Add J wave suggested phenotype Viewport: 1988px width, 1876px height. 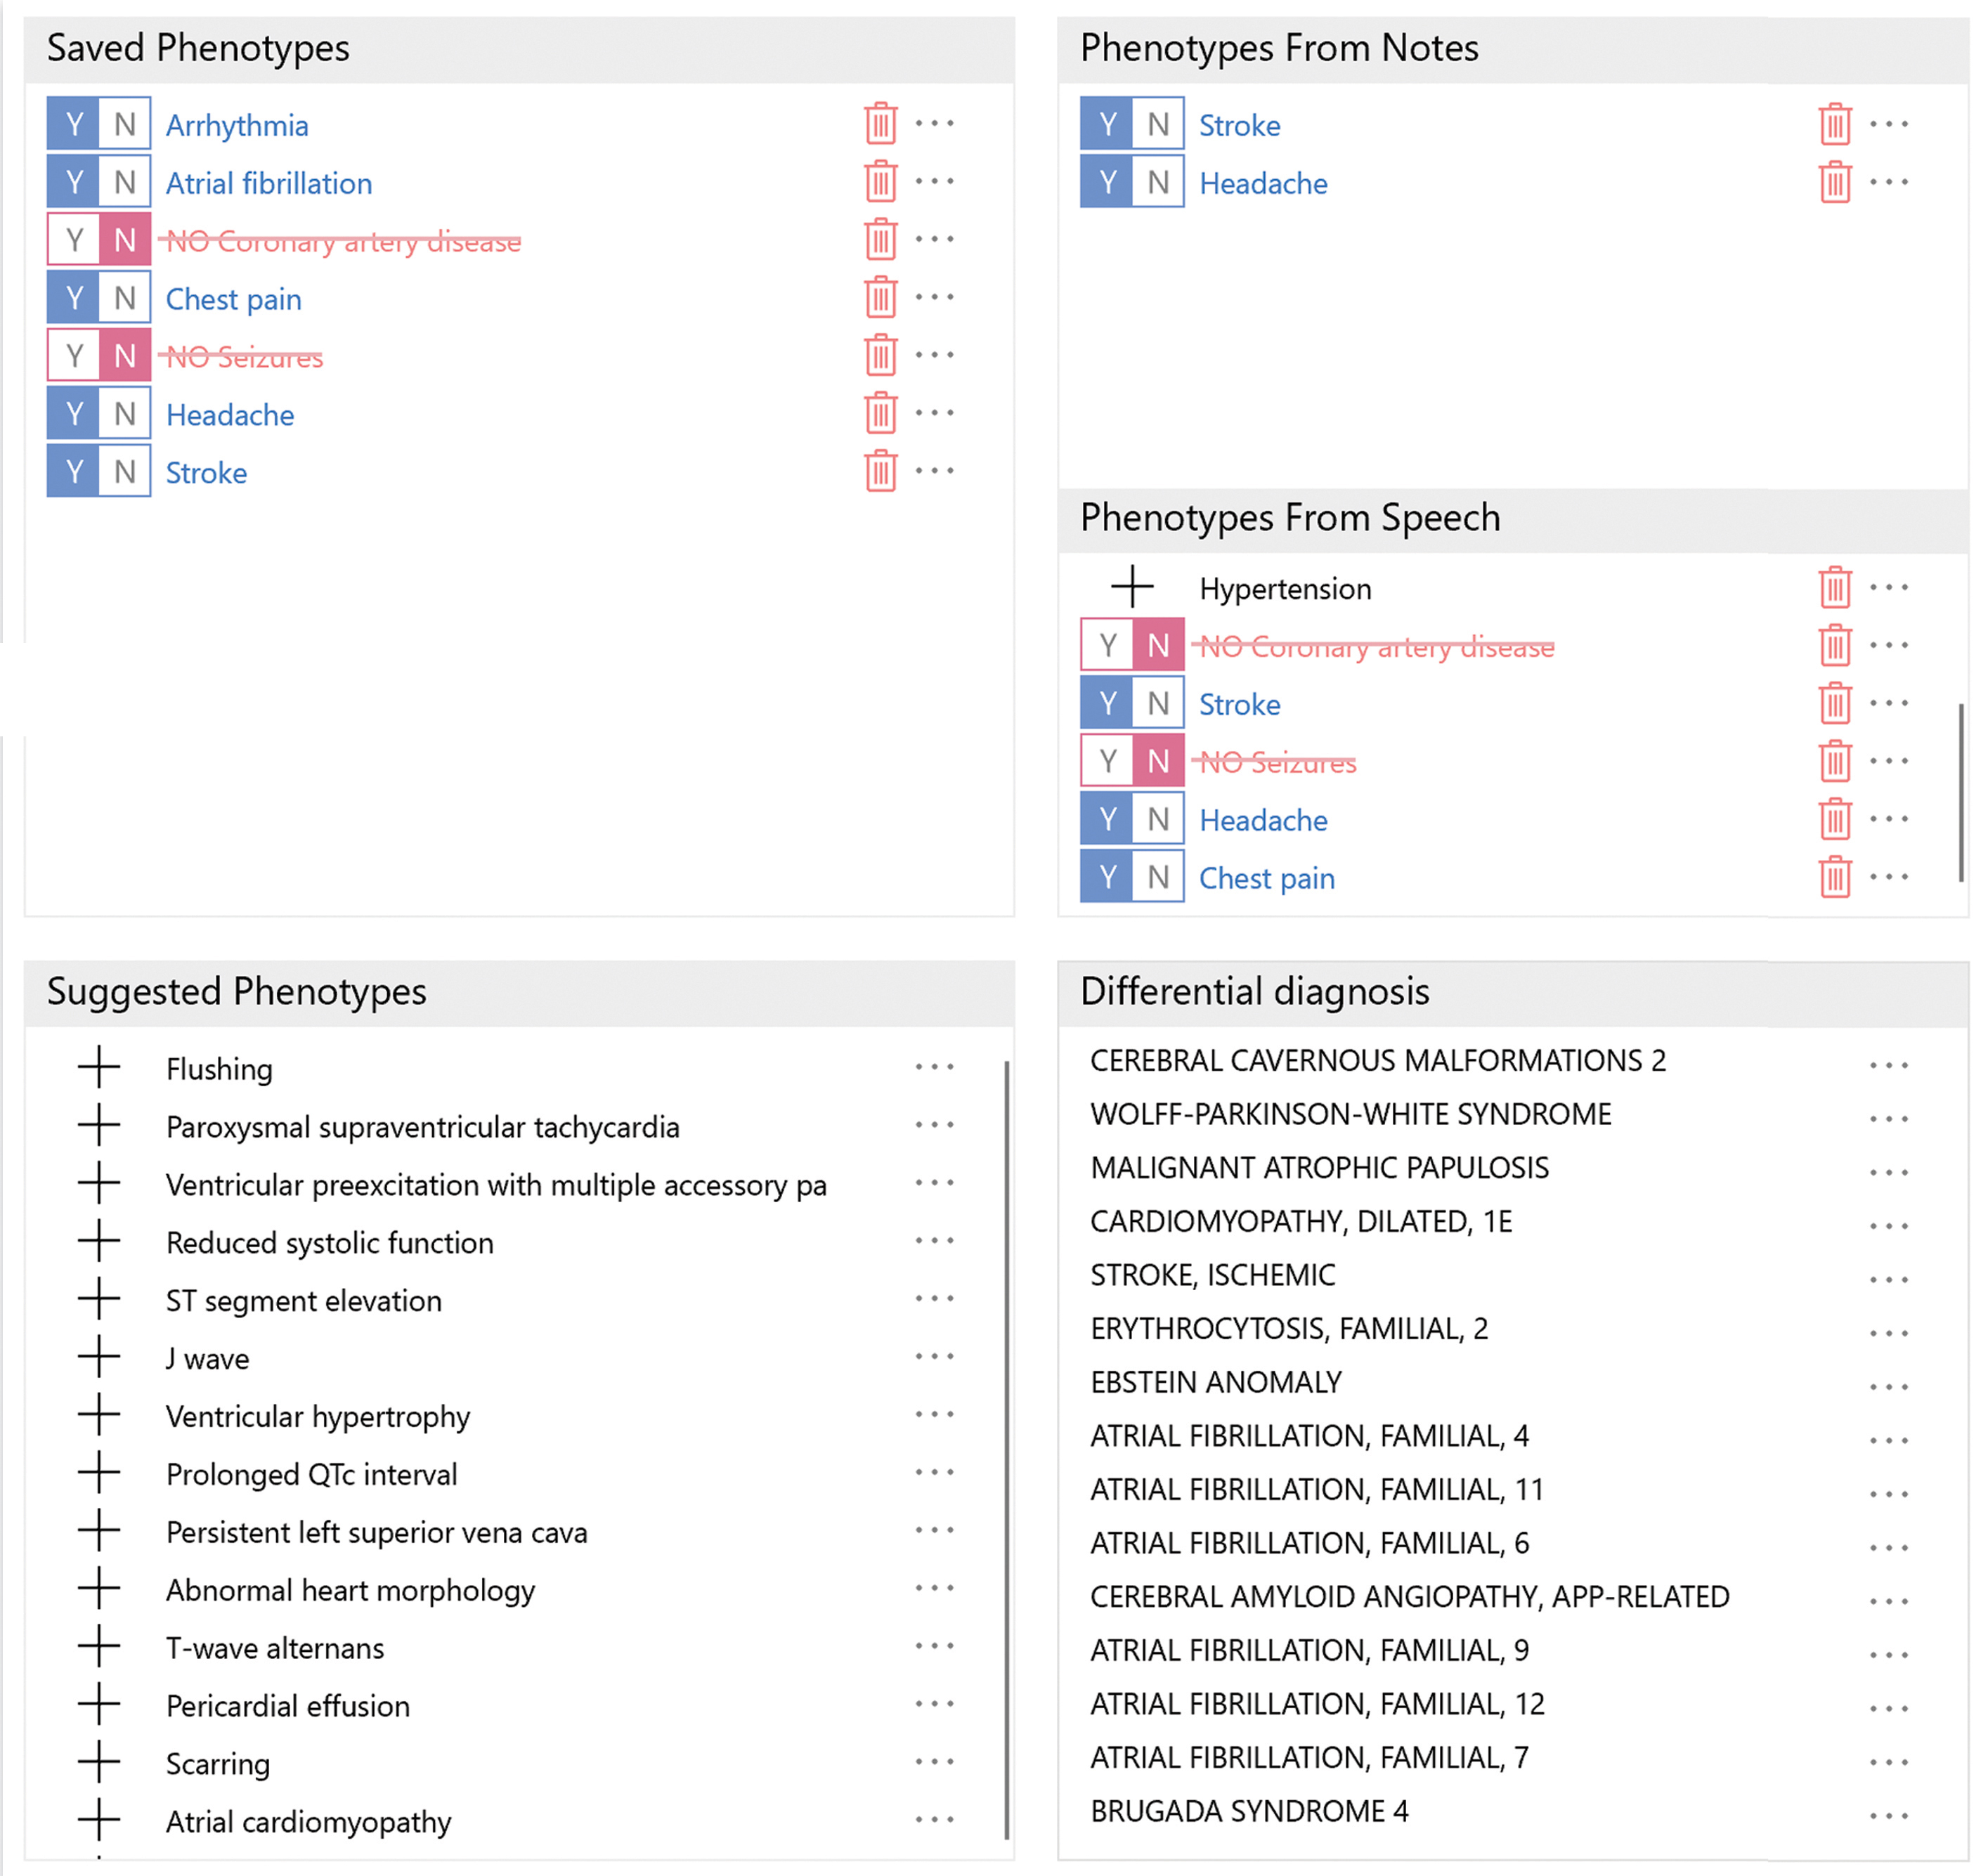(x=99, y=1357)
